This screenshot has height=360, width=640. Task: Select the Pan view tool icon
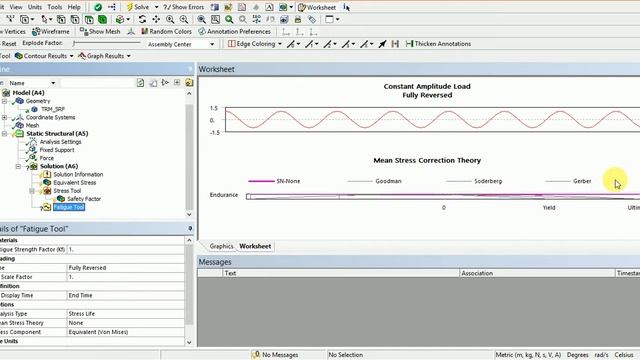156,19
